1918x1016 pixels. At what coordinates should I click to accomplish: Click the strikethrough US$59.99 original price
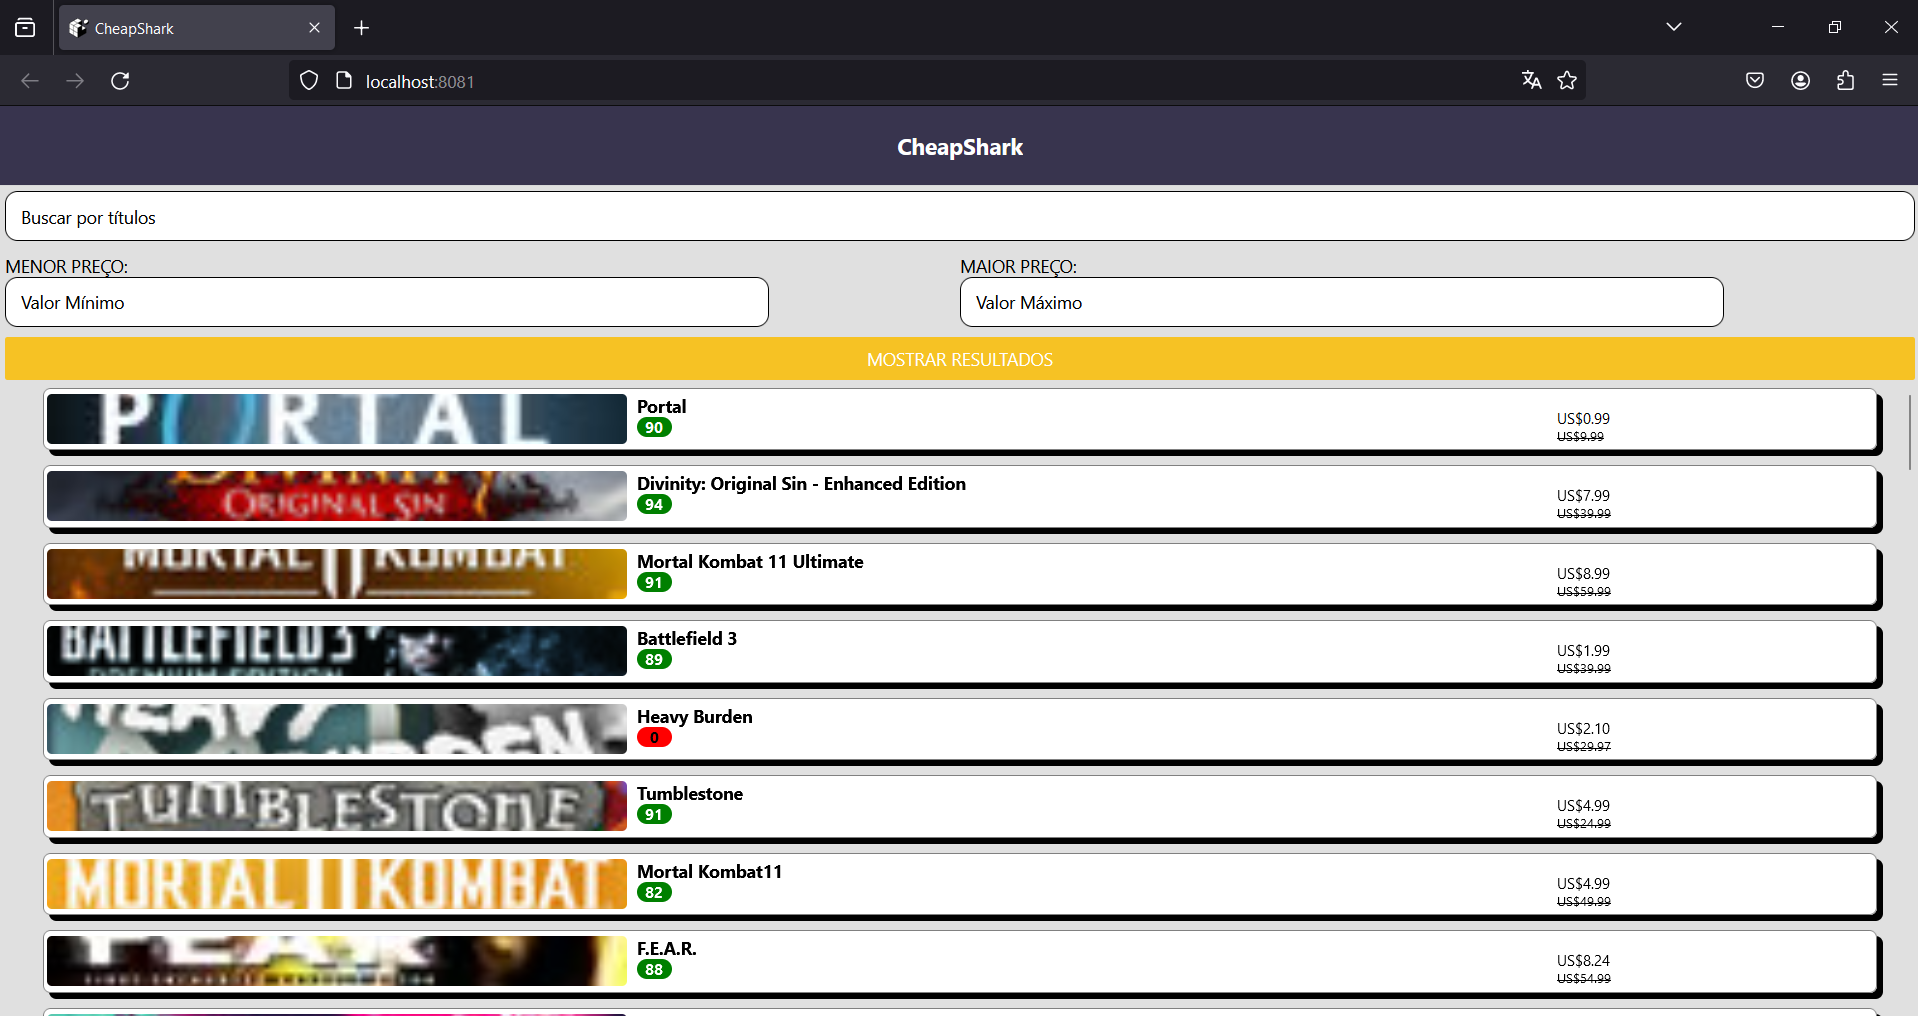(x=1583, y=591)
